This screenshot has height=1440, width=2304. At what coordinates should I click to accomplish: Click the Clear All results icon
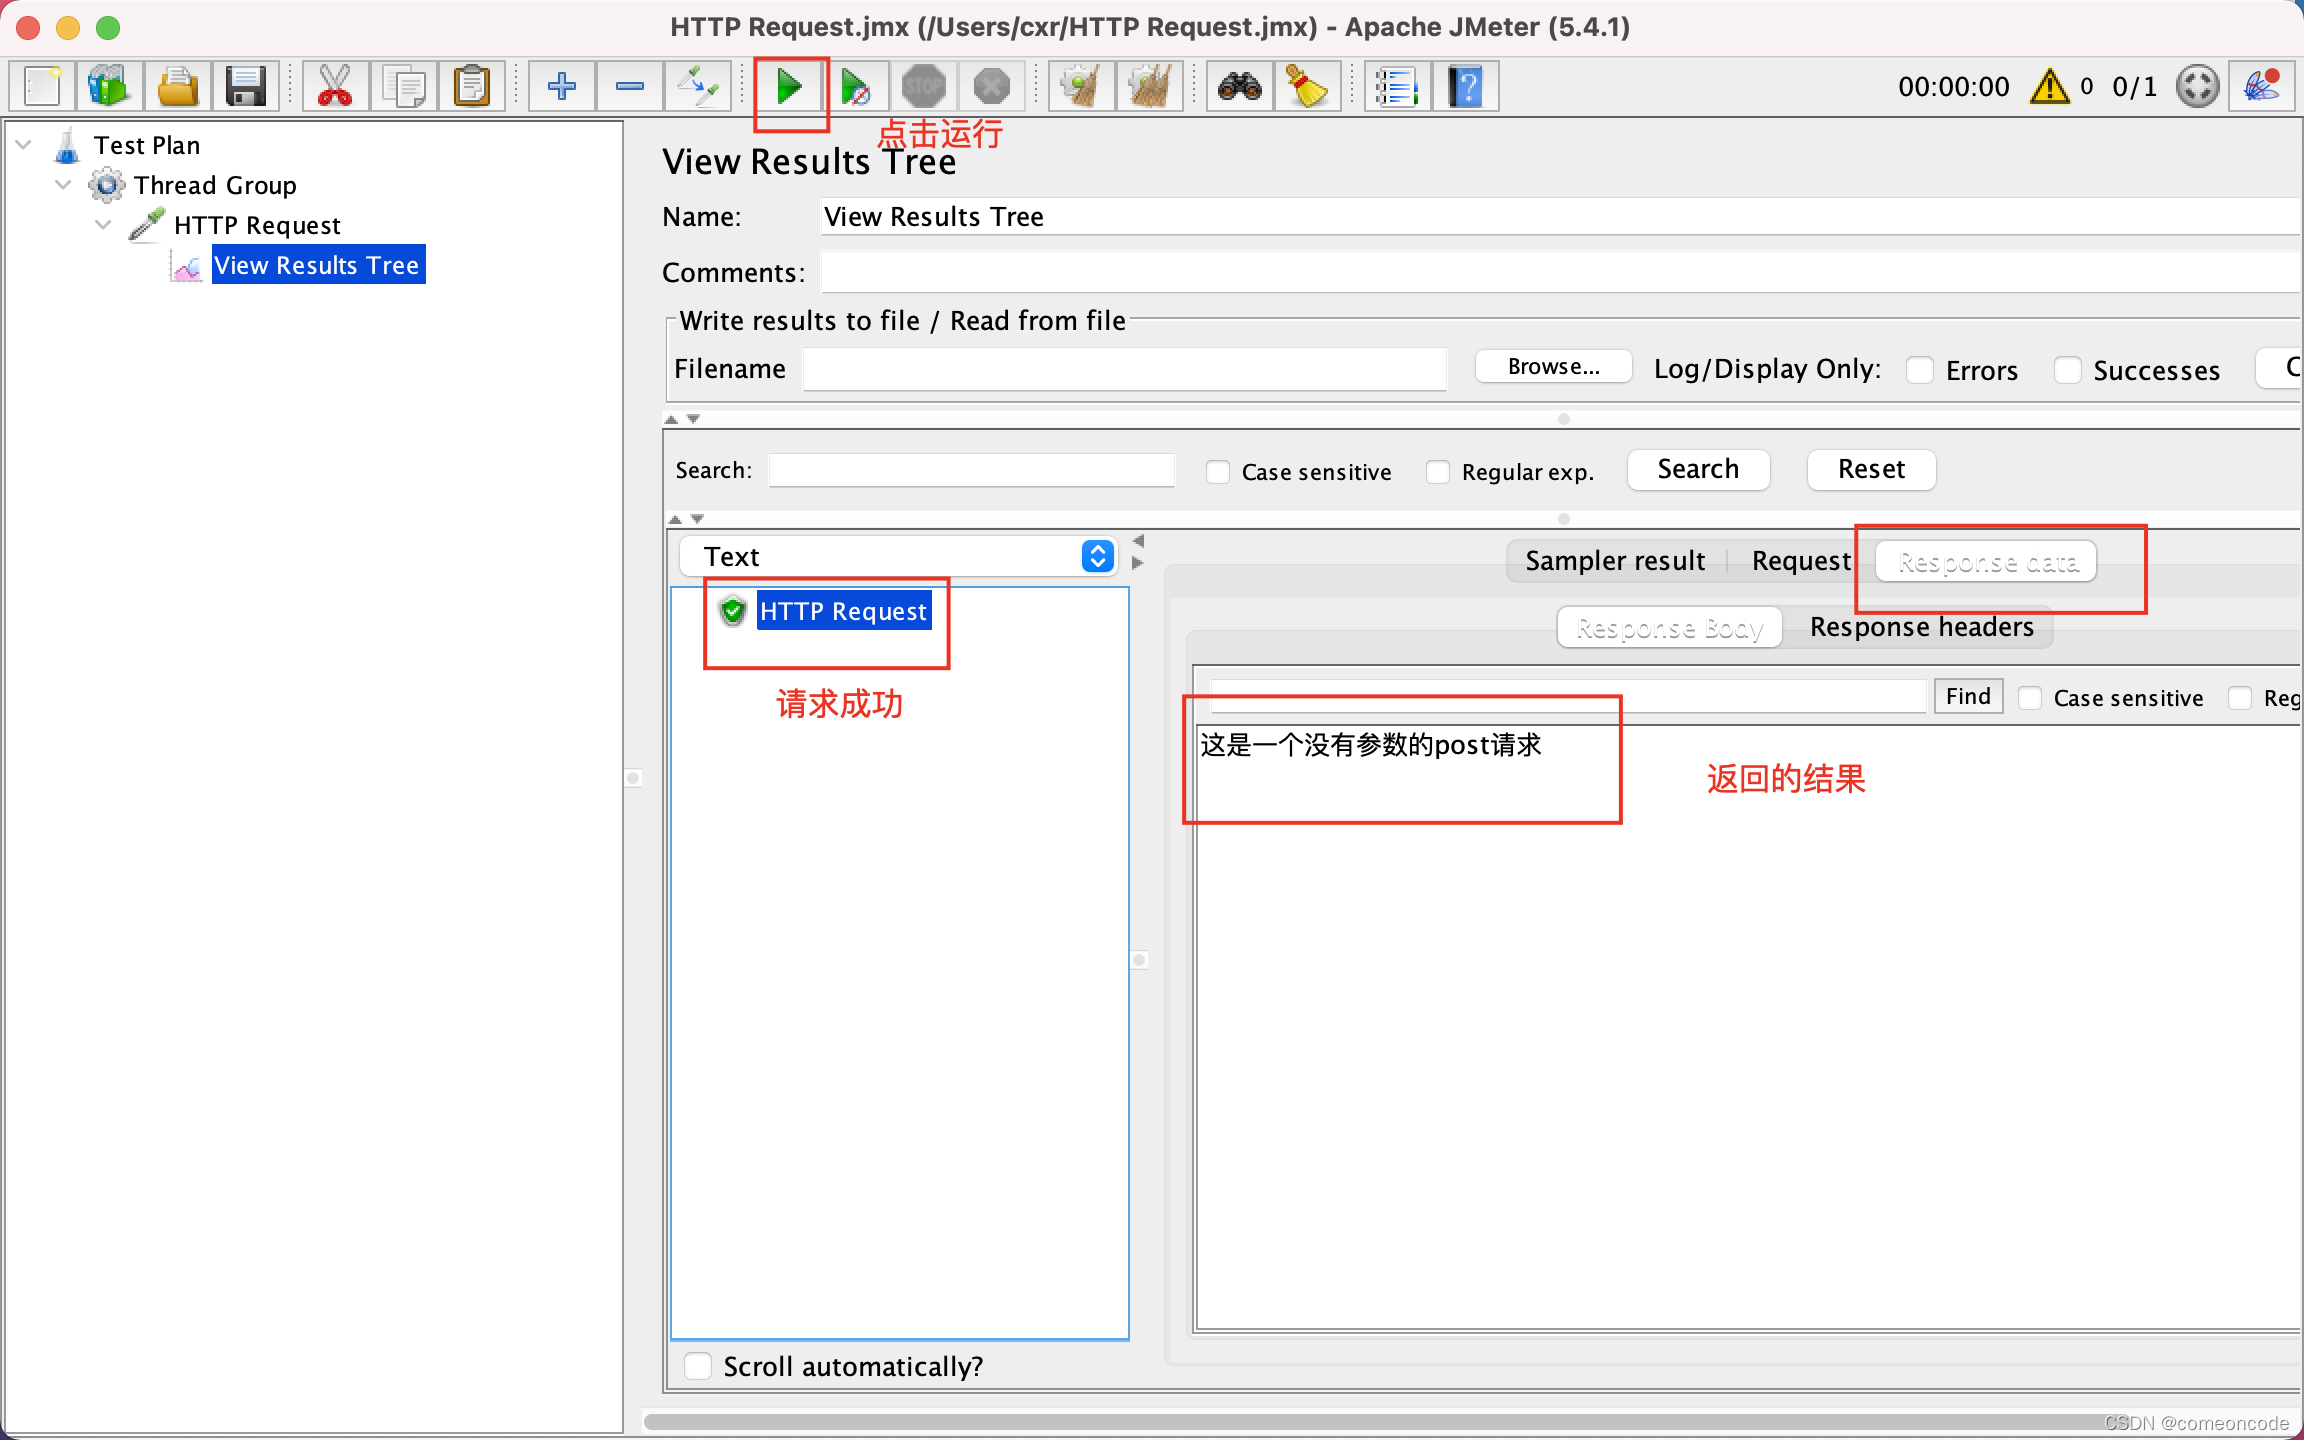1149,86
